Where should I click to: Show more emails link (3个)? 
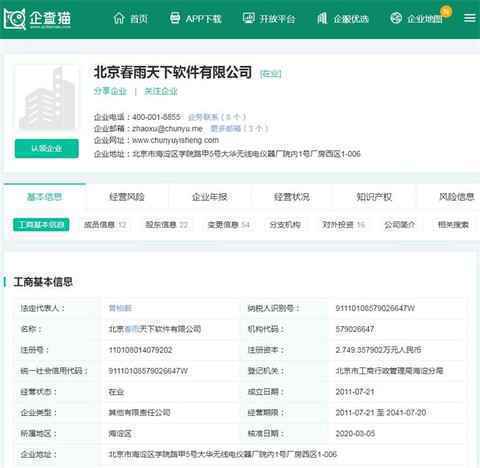pos(239,128)
